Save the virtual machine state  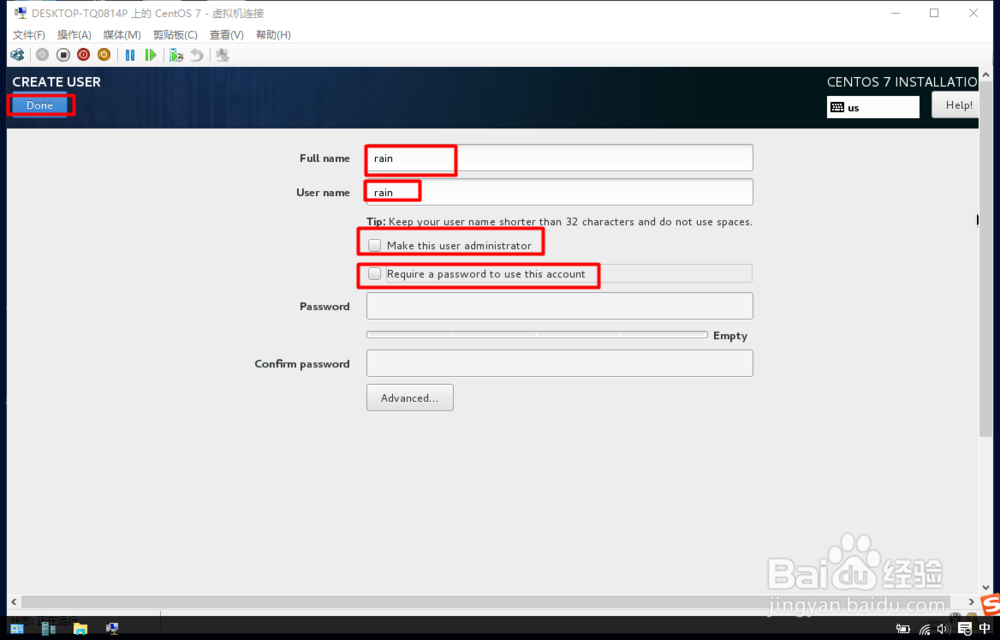pyautogui.click(x=103, y=54)
